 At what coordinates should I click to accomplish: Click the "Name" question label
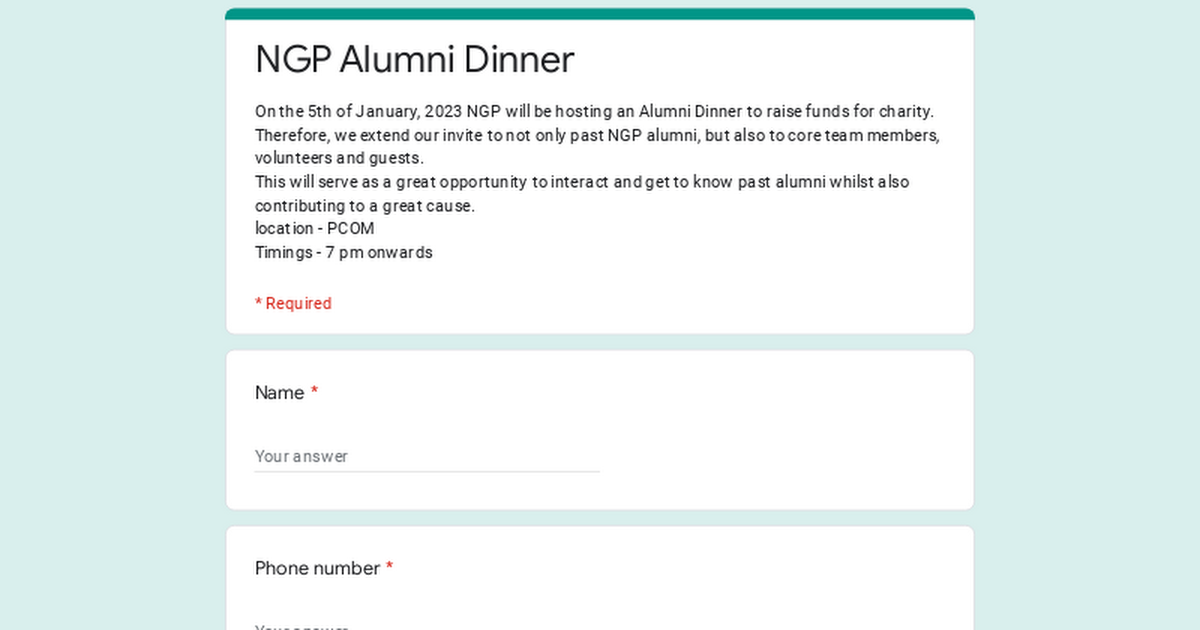[x=279, y=393]
